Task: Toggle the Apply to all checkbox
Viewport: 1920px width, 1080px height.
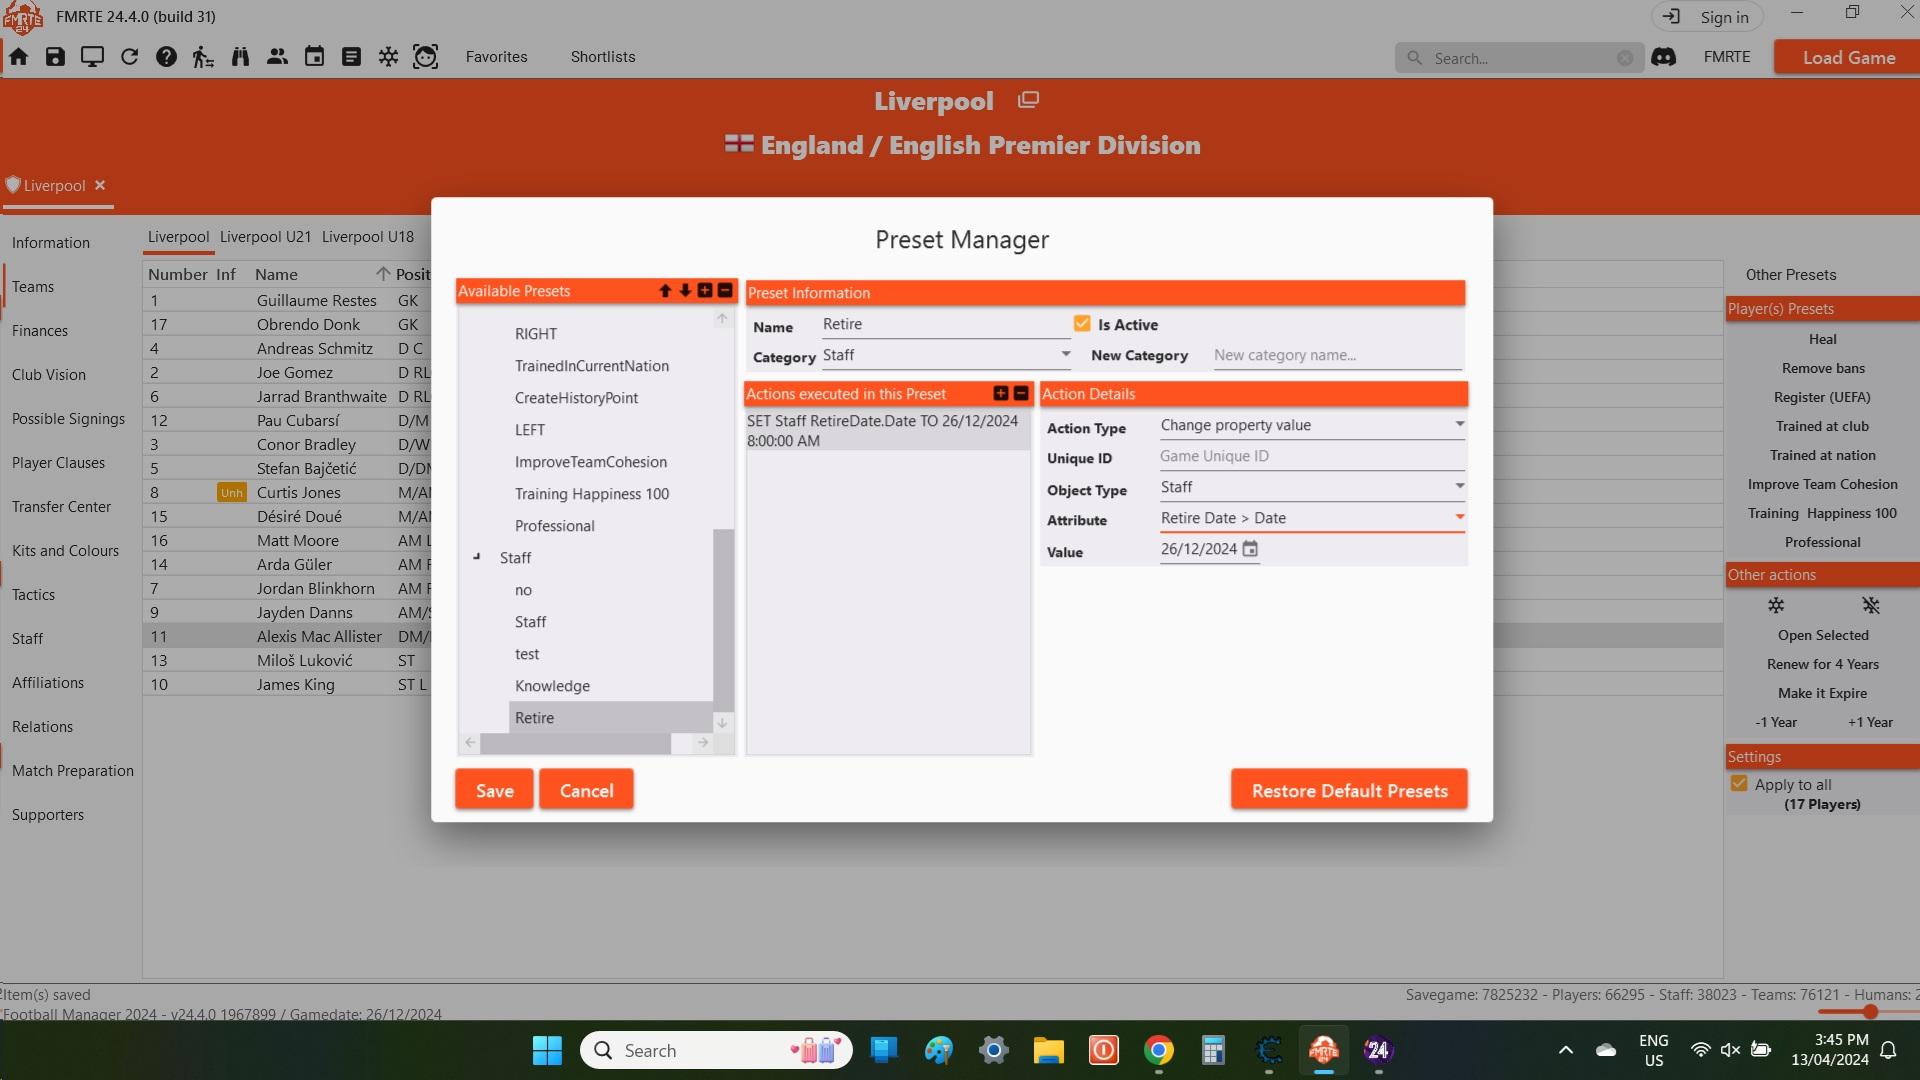Action: (1739, 783)
